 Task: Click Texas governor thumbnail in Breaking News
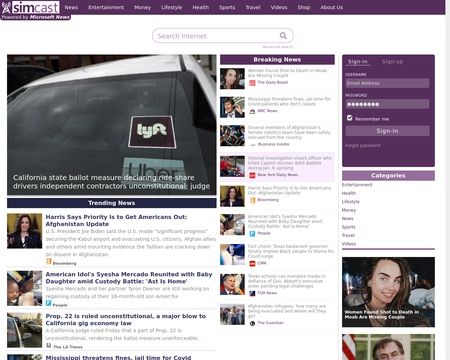(232, 284)
